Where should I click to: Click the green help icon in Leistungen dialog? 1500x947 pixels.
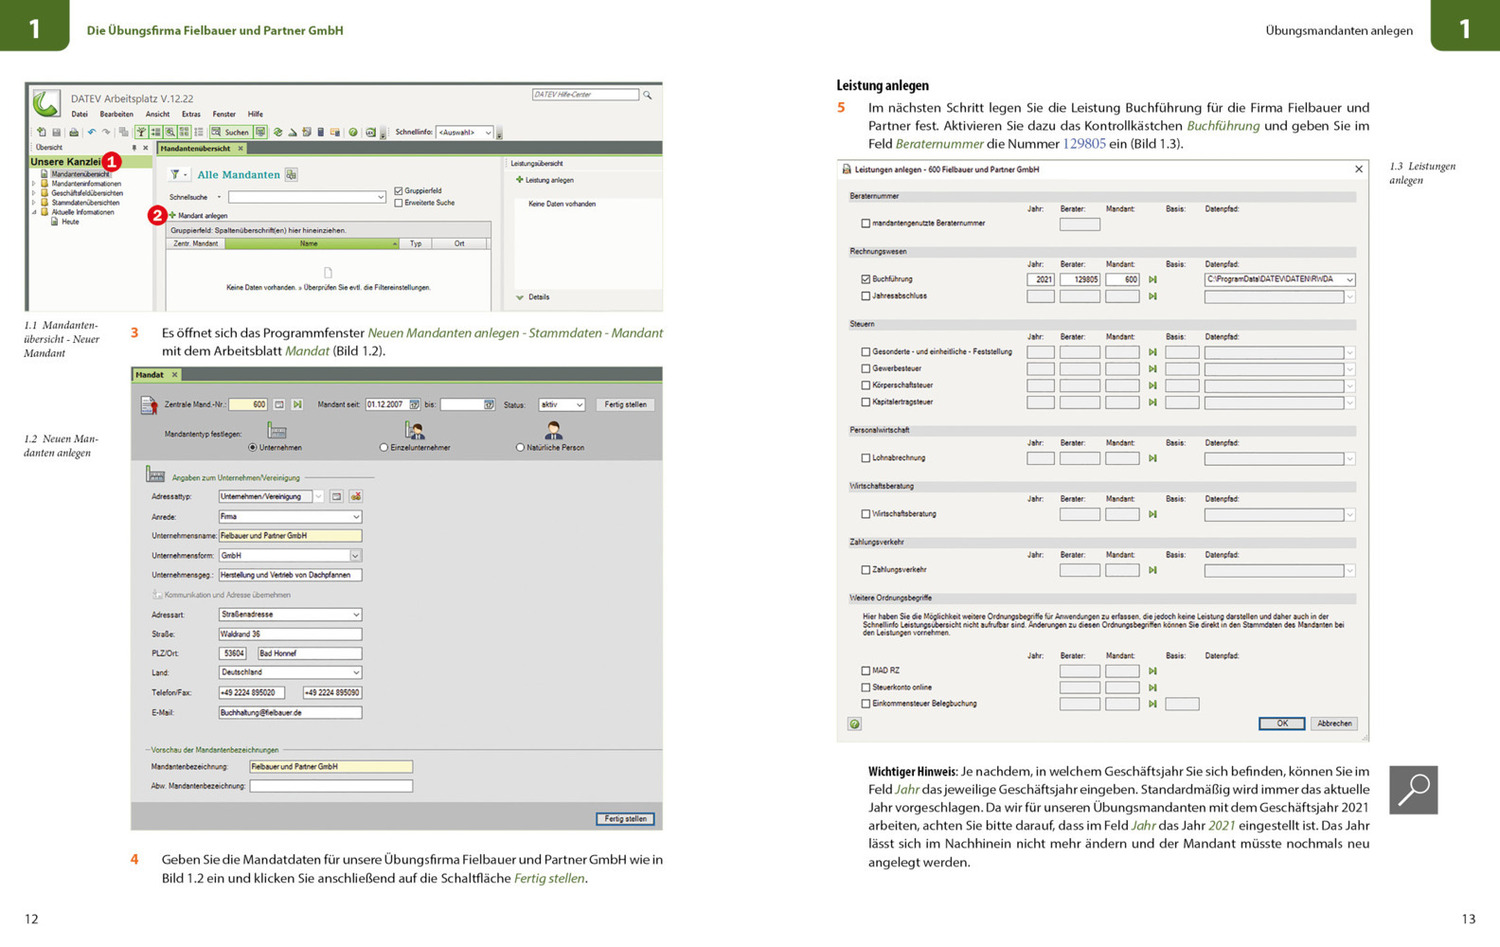coord(855,723)
